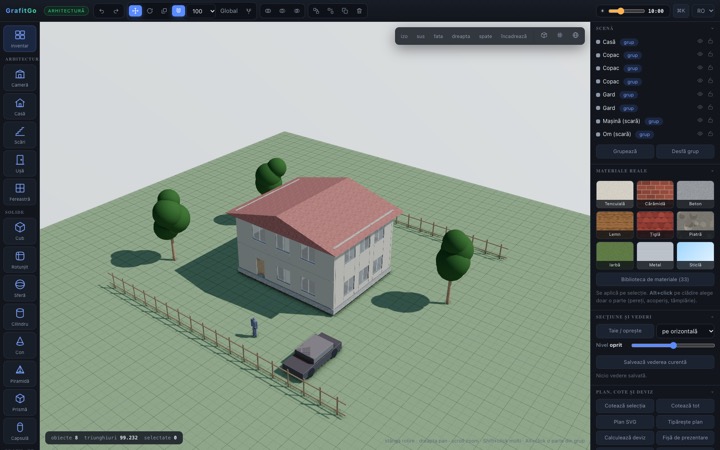Click the first boolean shape icon

tap(268, 11)
